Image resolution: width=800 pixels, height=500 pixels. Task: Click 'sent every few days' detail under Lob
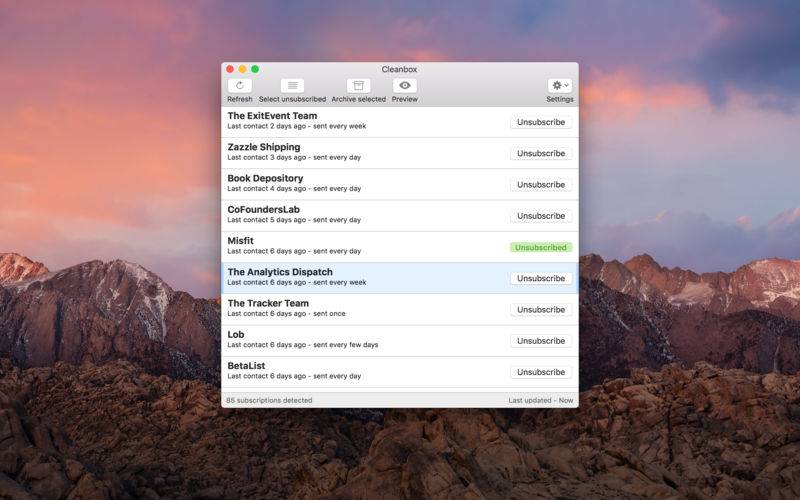point(345,345)
